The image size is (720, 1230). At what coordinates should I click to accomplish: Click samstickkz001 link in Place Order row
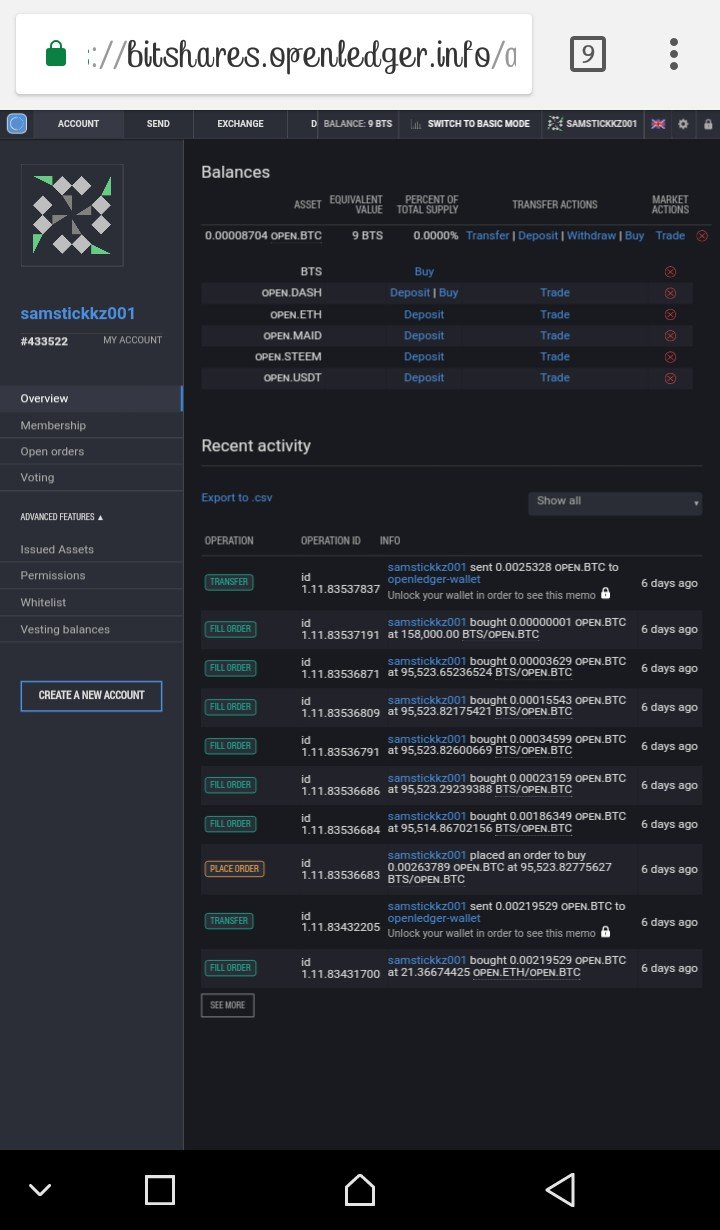pyautogui.click(x=427, y=855)
